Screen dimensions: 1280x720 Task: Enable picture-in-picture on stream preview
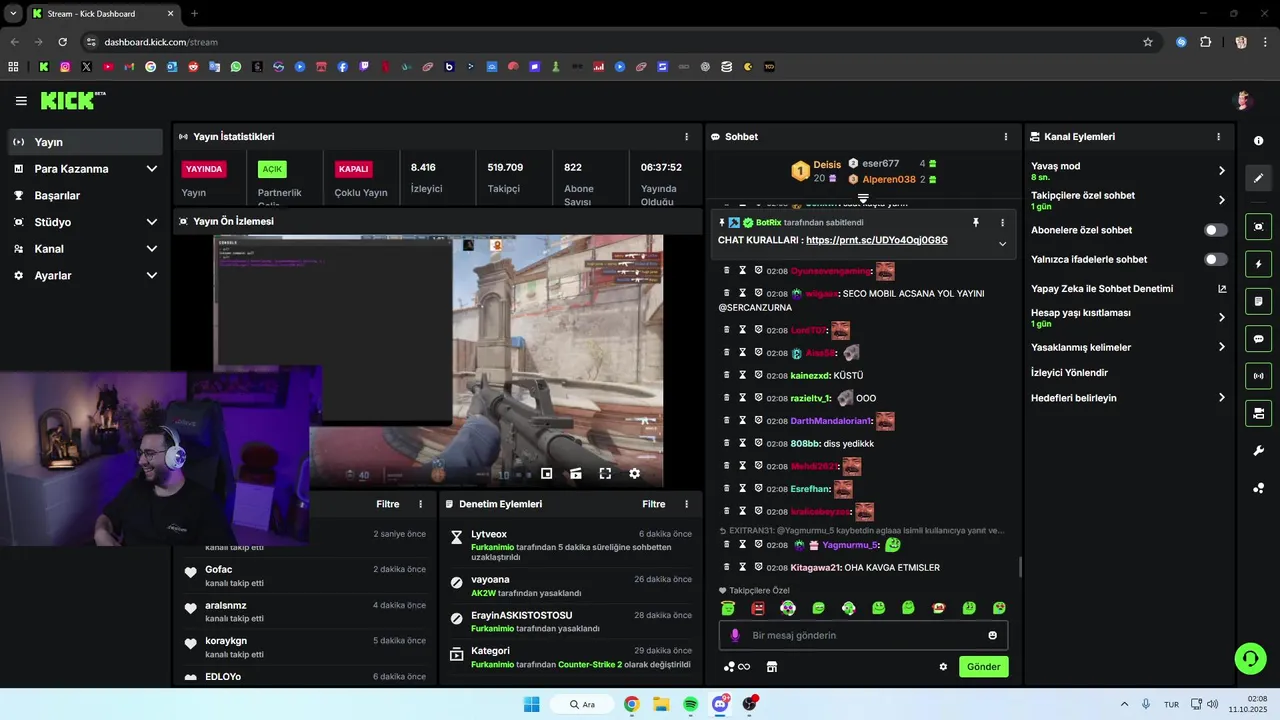coord(547,474)
